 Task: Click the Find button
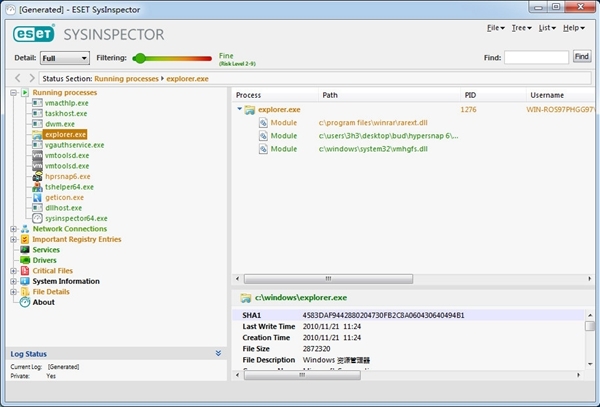click(582, 57)
